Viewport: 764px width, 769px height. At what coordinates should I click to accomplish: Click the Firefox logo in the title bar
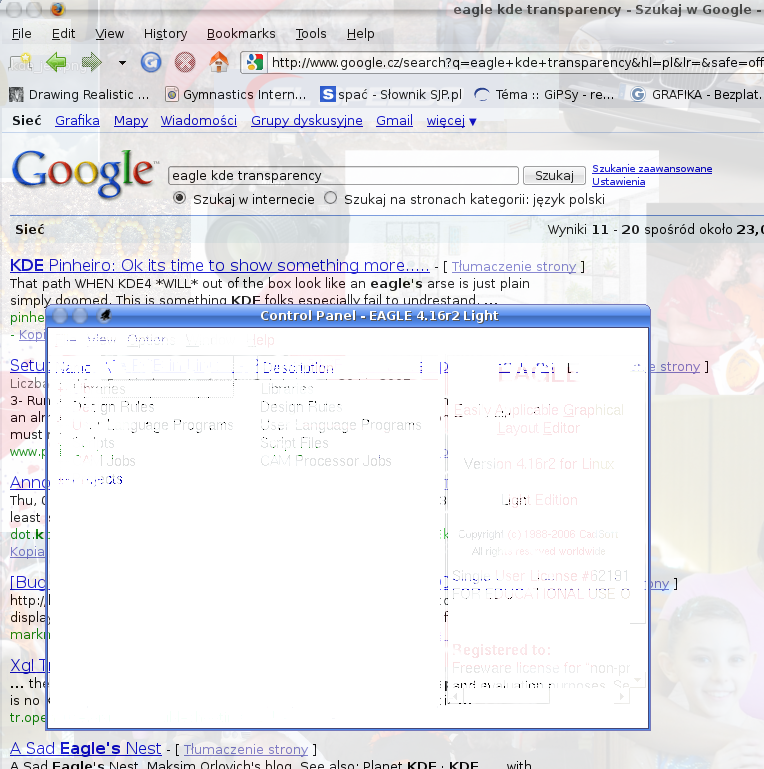(58, 9)
